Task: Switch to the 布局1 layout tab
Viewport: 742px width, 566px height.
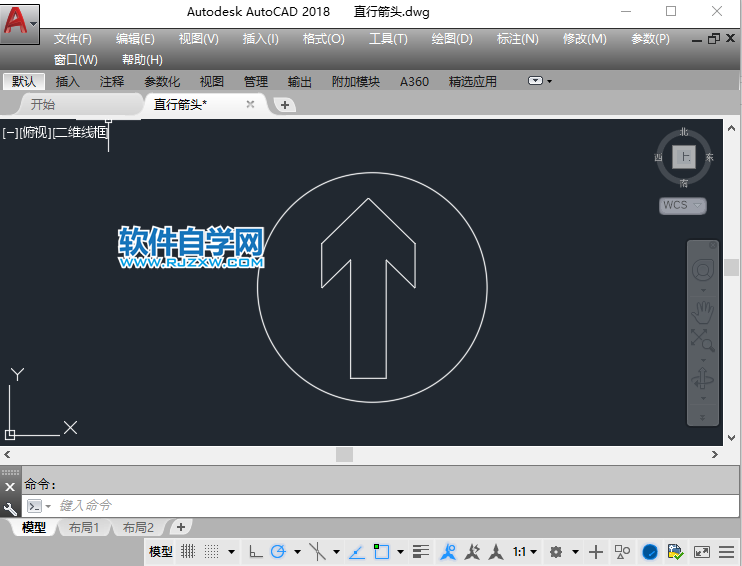Action: [x=84, y=527]
